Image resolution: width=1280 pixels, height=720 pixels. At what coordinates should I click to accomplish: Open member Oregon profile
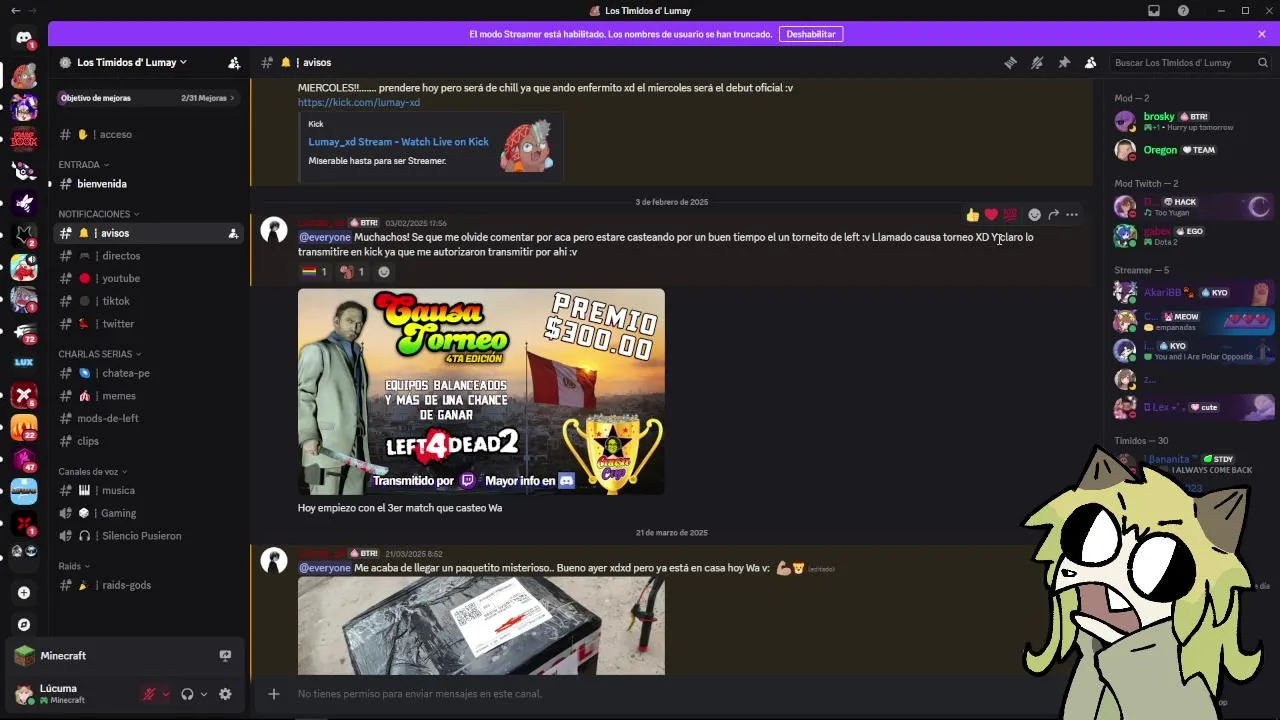click(x=1191, y=150)
